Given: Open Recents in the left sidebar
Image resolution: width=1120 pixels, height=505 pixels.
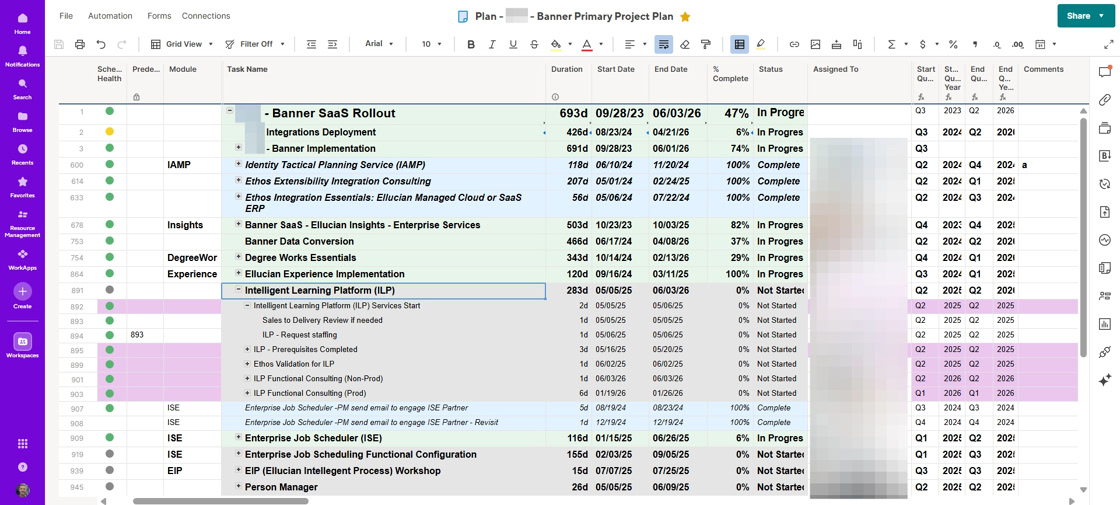Looking at the screenshot, I should click(22, 154).
